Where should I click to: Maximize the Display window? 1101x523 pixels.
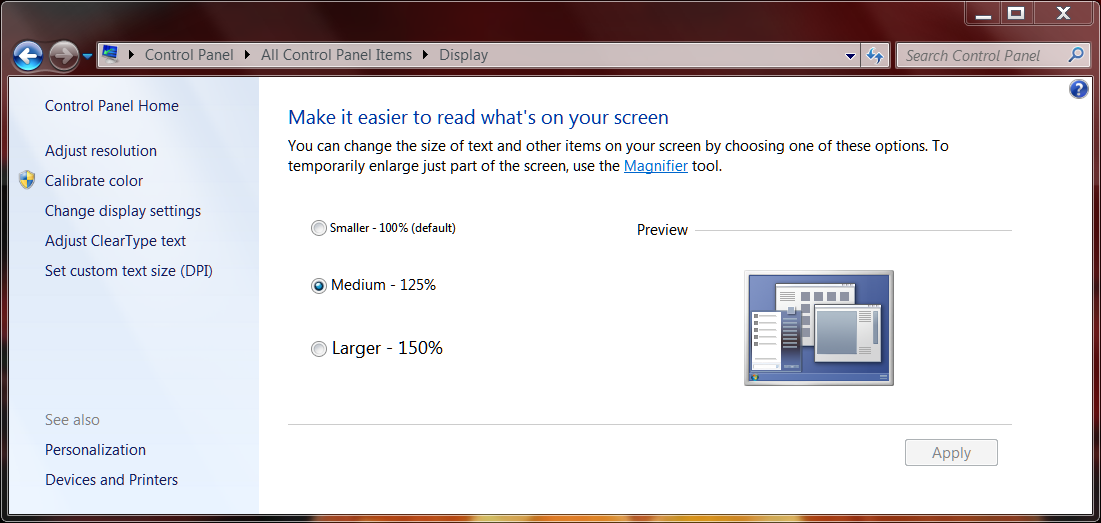[x=1015, y=14]
